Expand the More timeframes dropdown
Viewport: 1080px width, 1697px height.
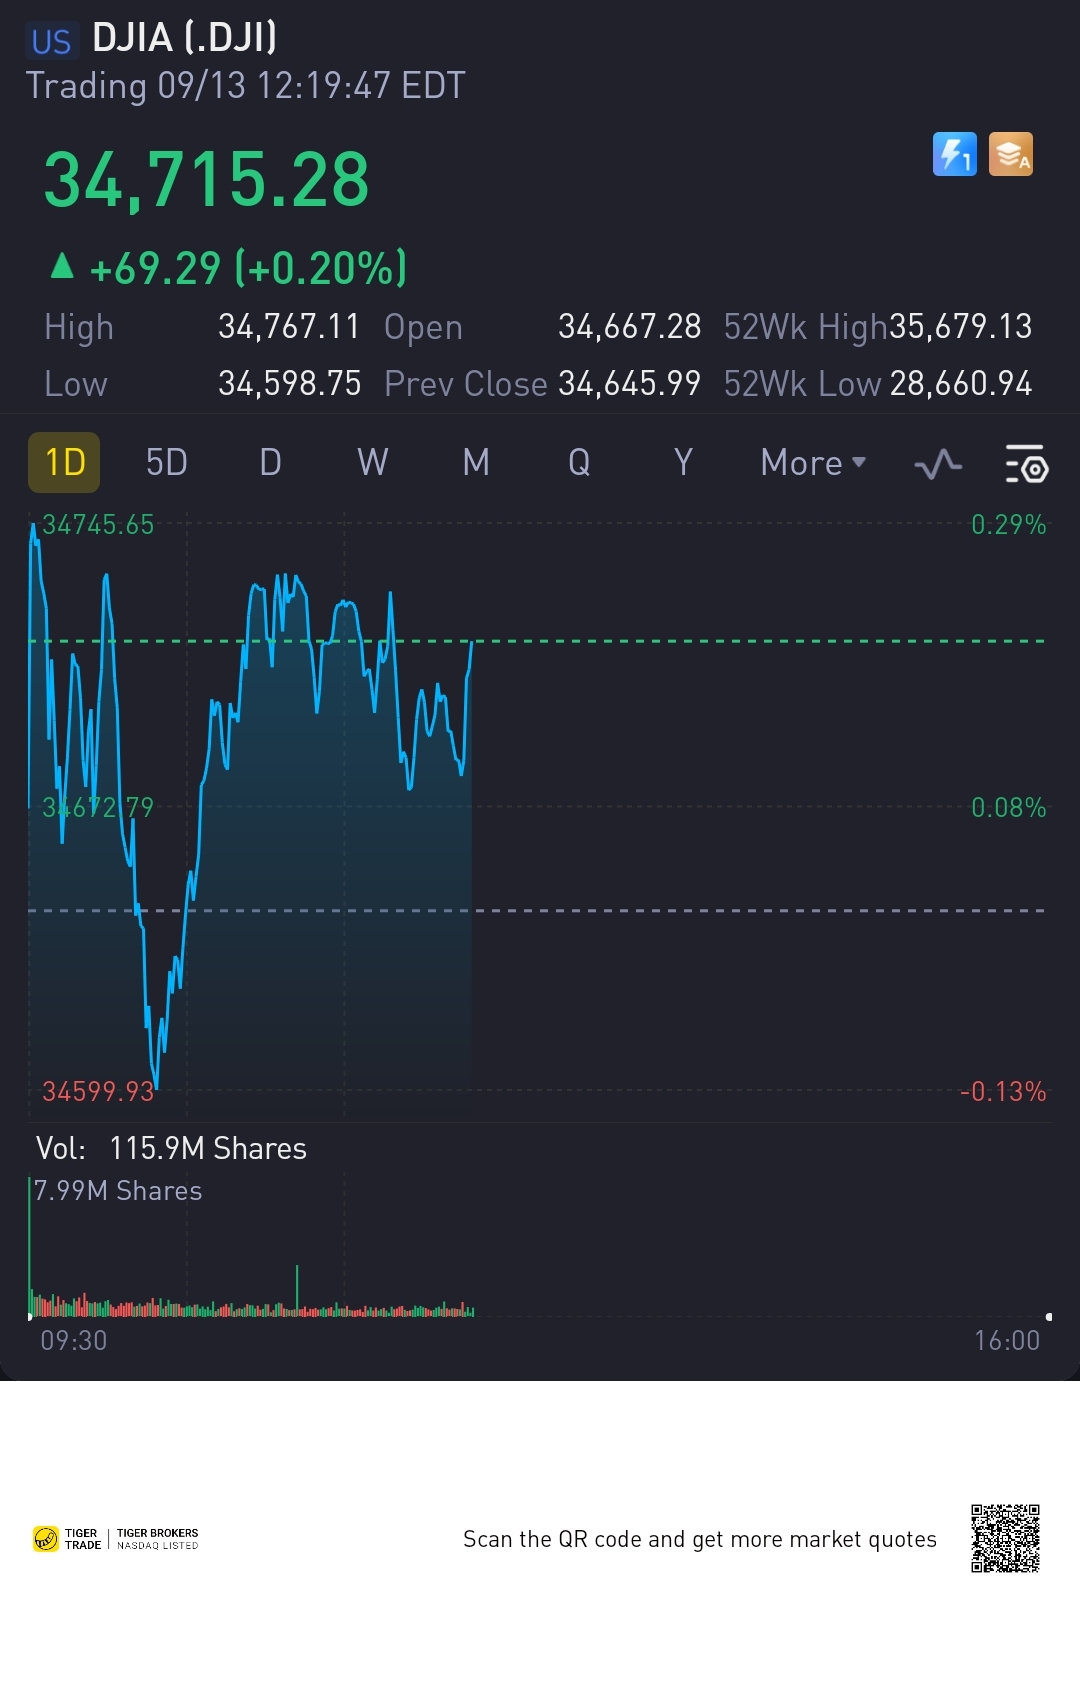point(812,463)
